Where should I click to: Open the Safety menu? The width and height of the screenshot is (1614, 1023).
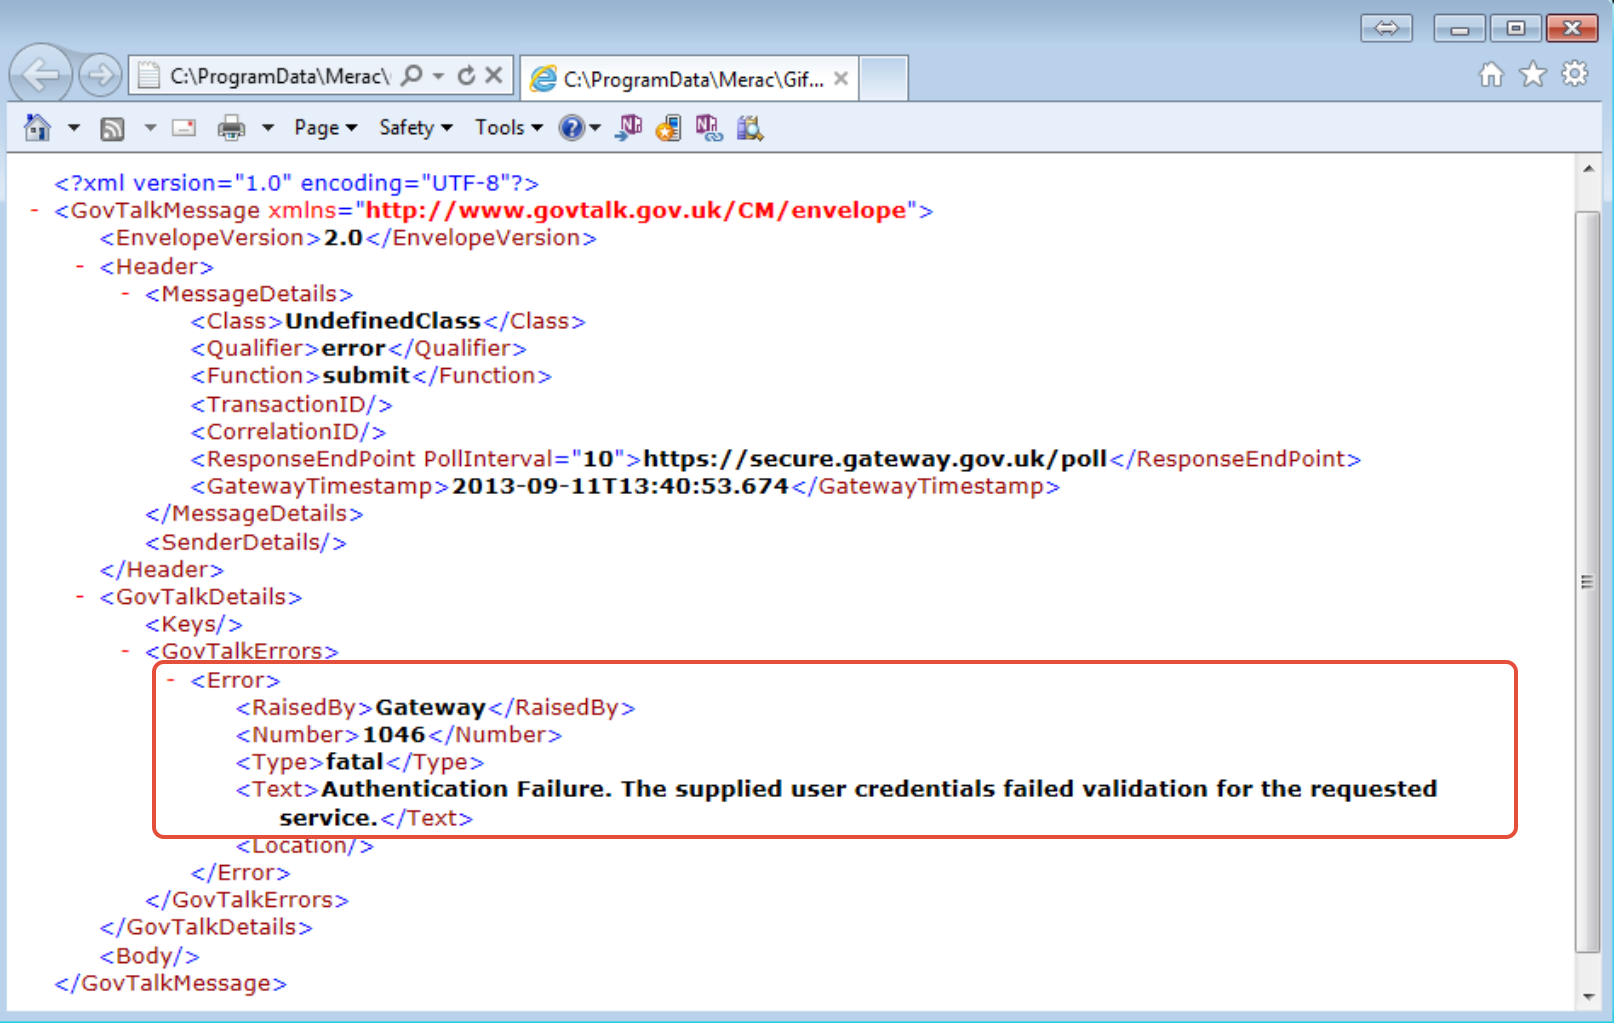(415, 128)
